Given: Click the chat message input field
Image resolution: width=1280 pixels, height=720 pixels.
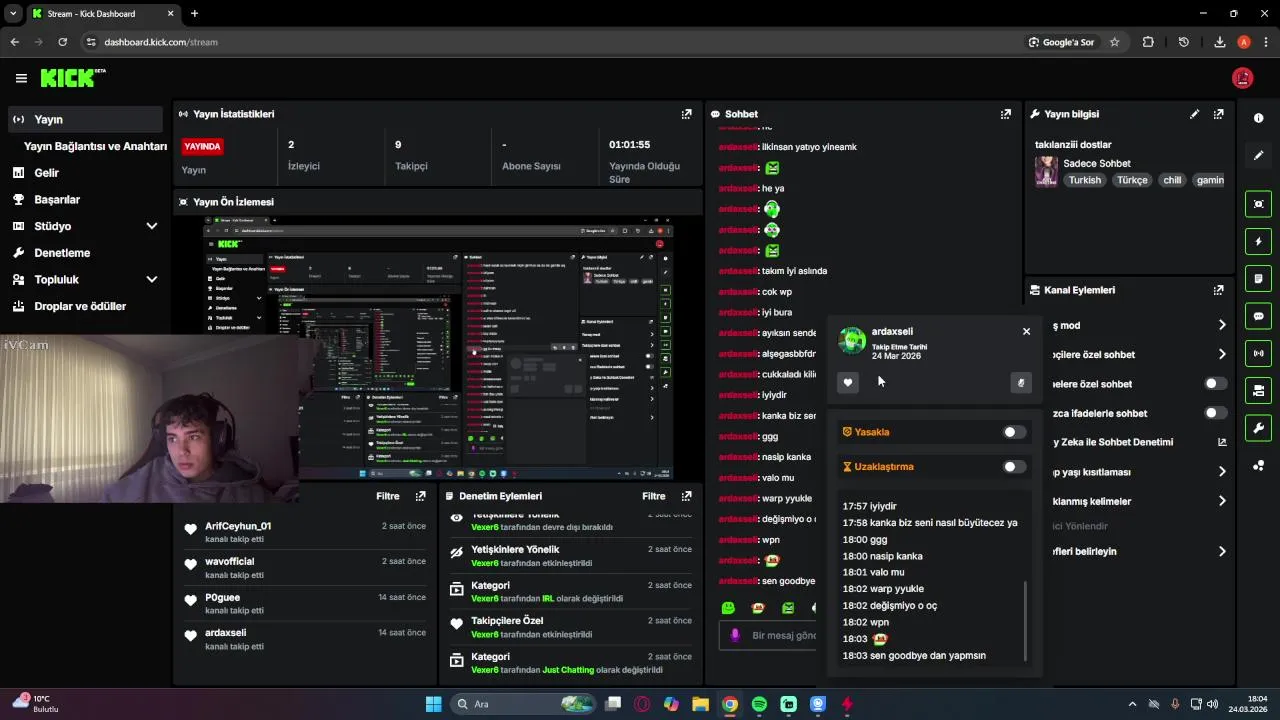Looking at the screenshot, I should pos(768,635).
